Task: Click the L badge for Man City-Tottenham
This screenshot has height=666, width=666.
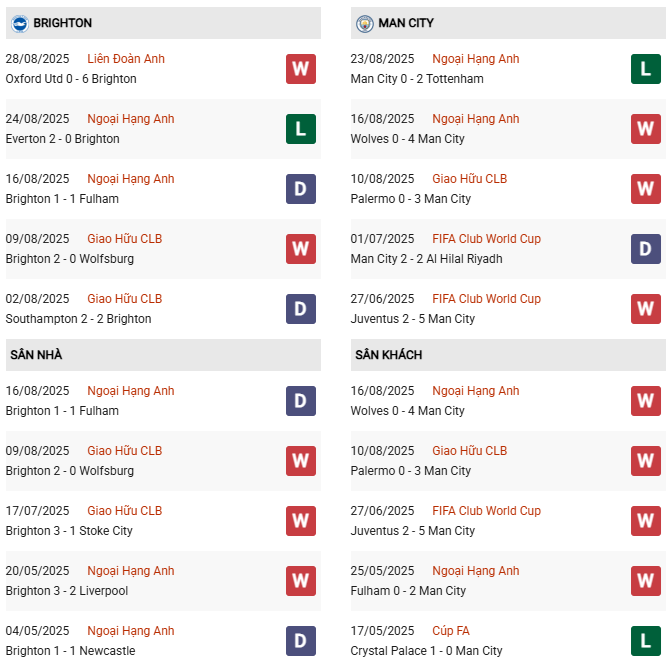Action: click(x=646, y=69)
